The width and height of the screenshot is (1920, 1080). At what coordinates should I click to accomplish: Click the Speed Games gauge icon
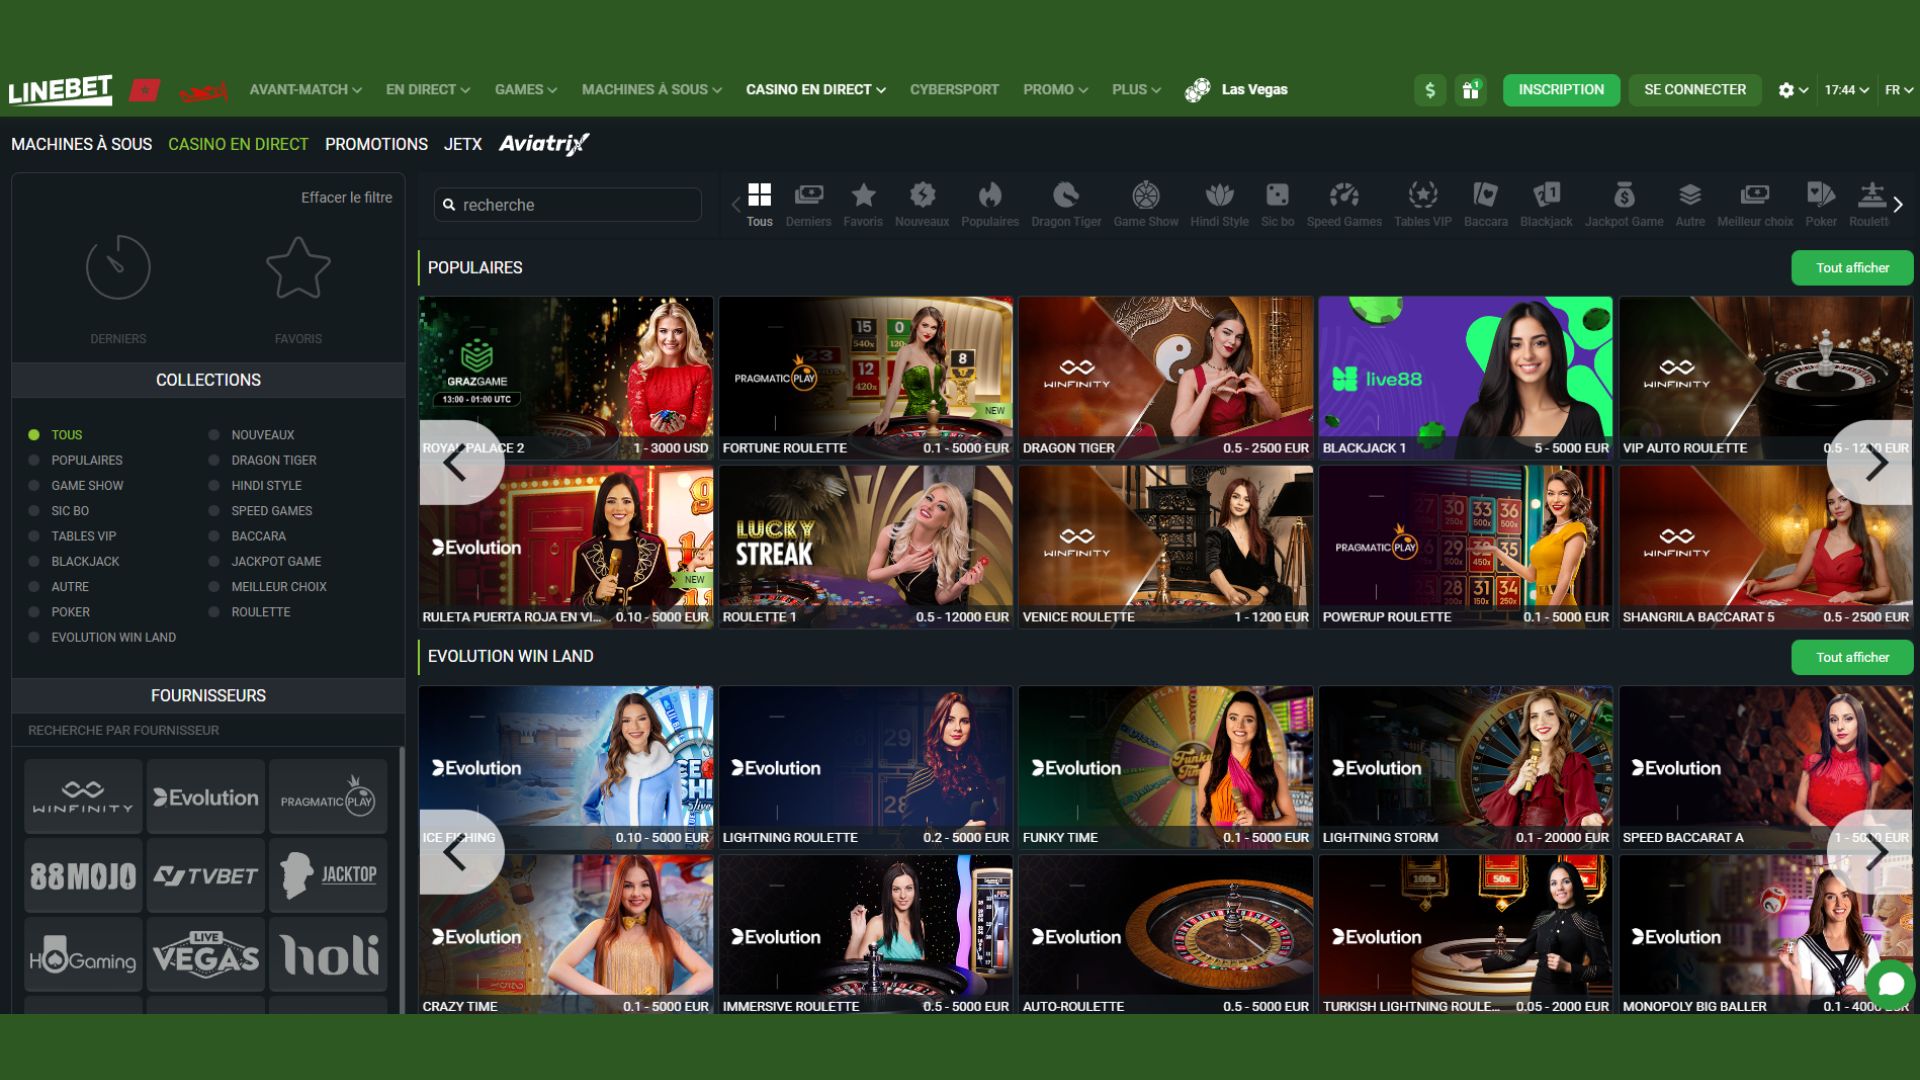click(x=1344, y=195)
